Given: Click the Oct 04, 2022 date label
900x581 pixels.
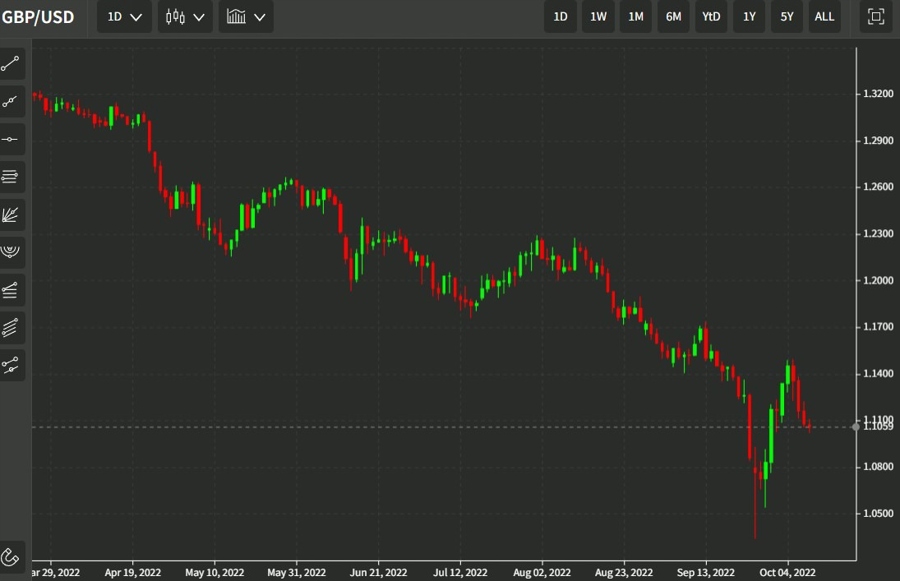Looking at the screenshot, I should coord(787,572).
